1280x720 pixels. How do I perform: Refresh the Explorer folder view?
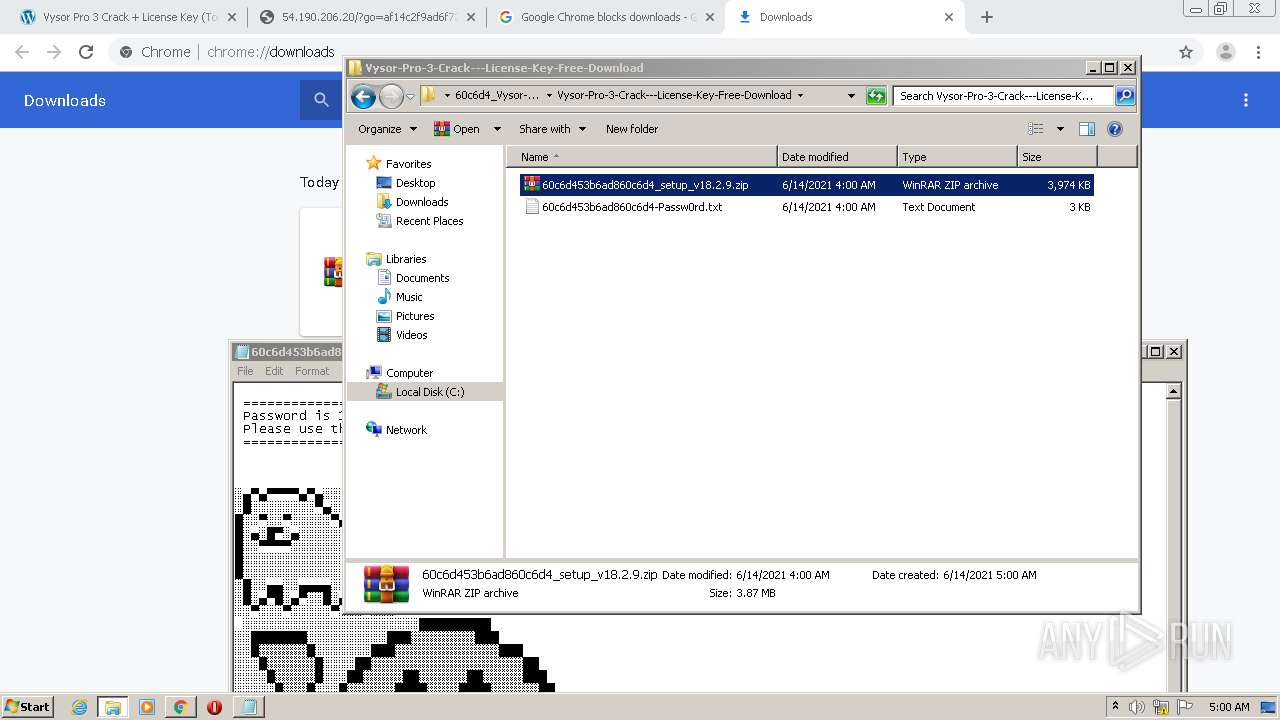click(x=876, y=96)
